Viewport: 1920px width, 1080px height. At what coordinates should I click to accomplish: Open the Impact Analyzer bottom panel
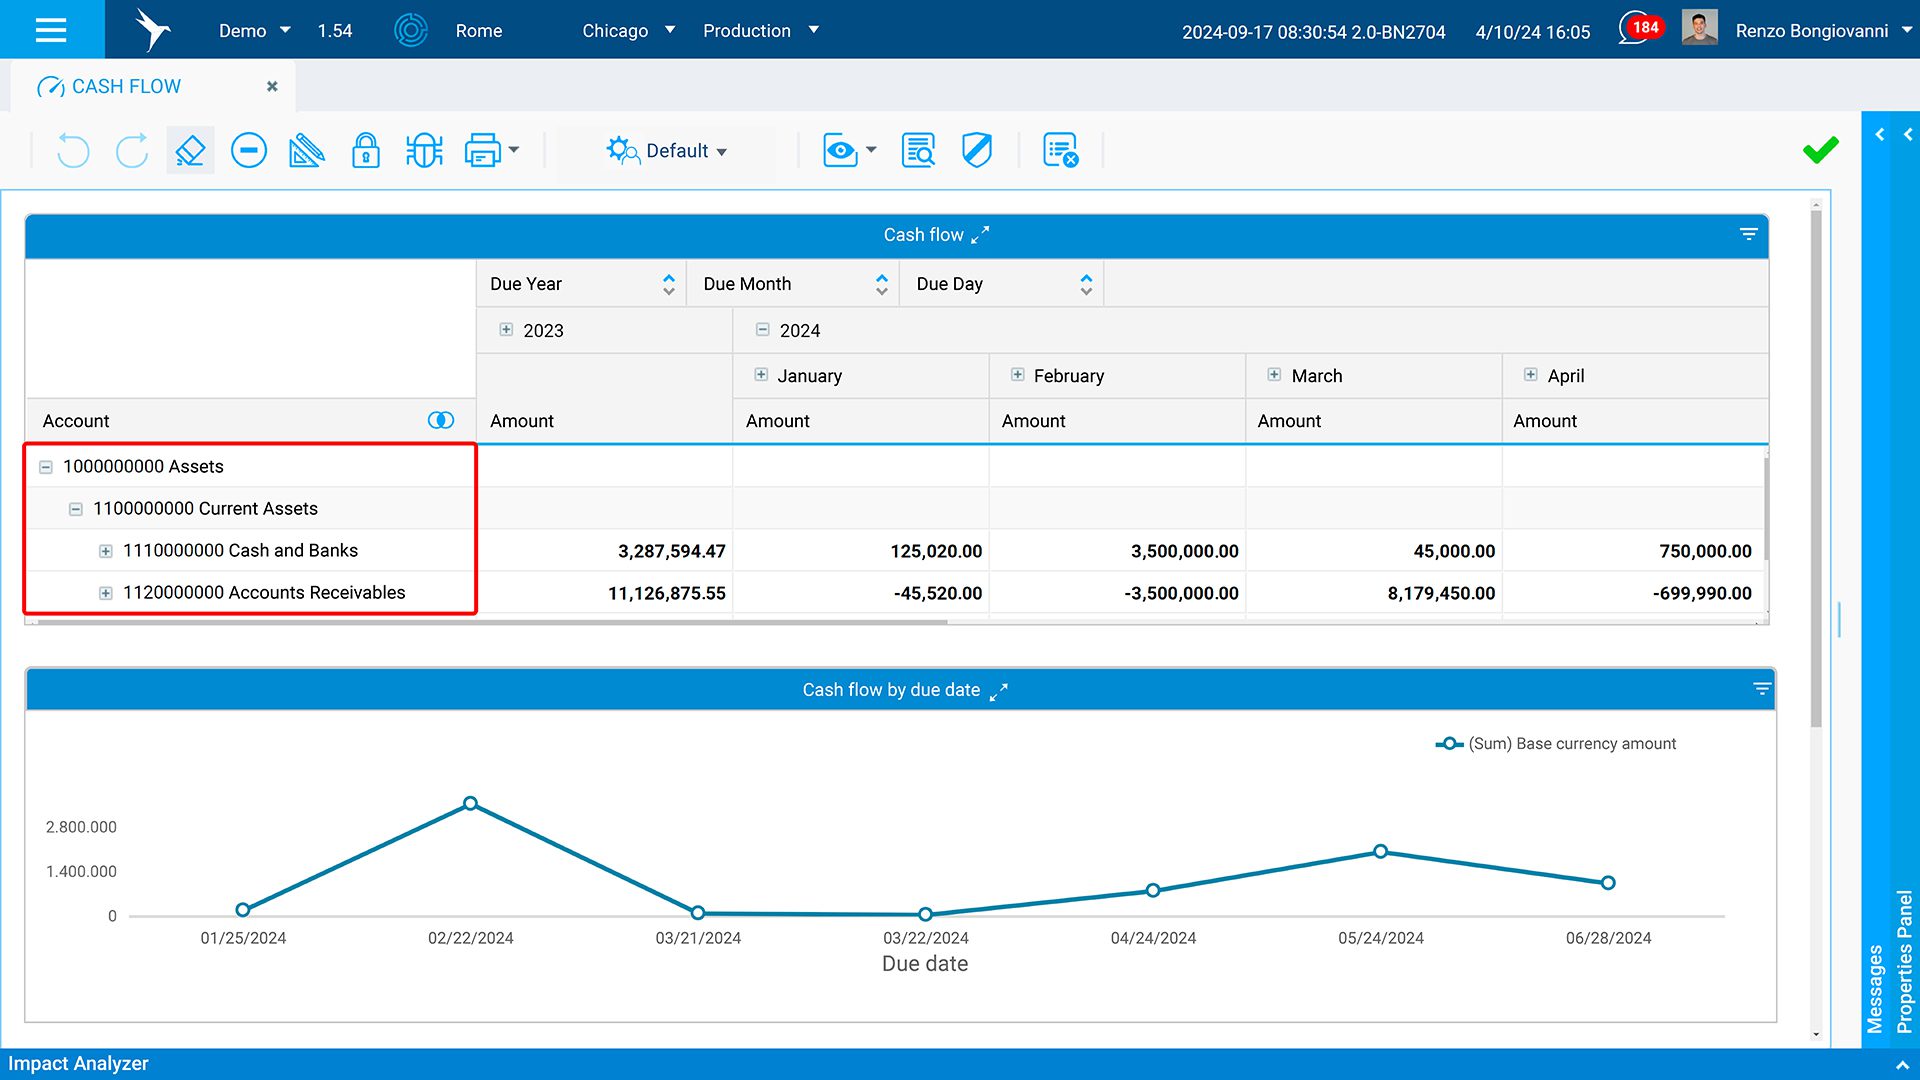tap(78, 1064)
